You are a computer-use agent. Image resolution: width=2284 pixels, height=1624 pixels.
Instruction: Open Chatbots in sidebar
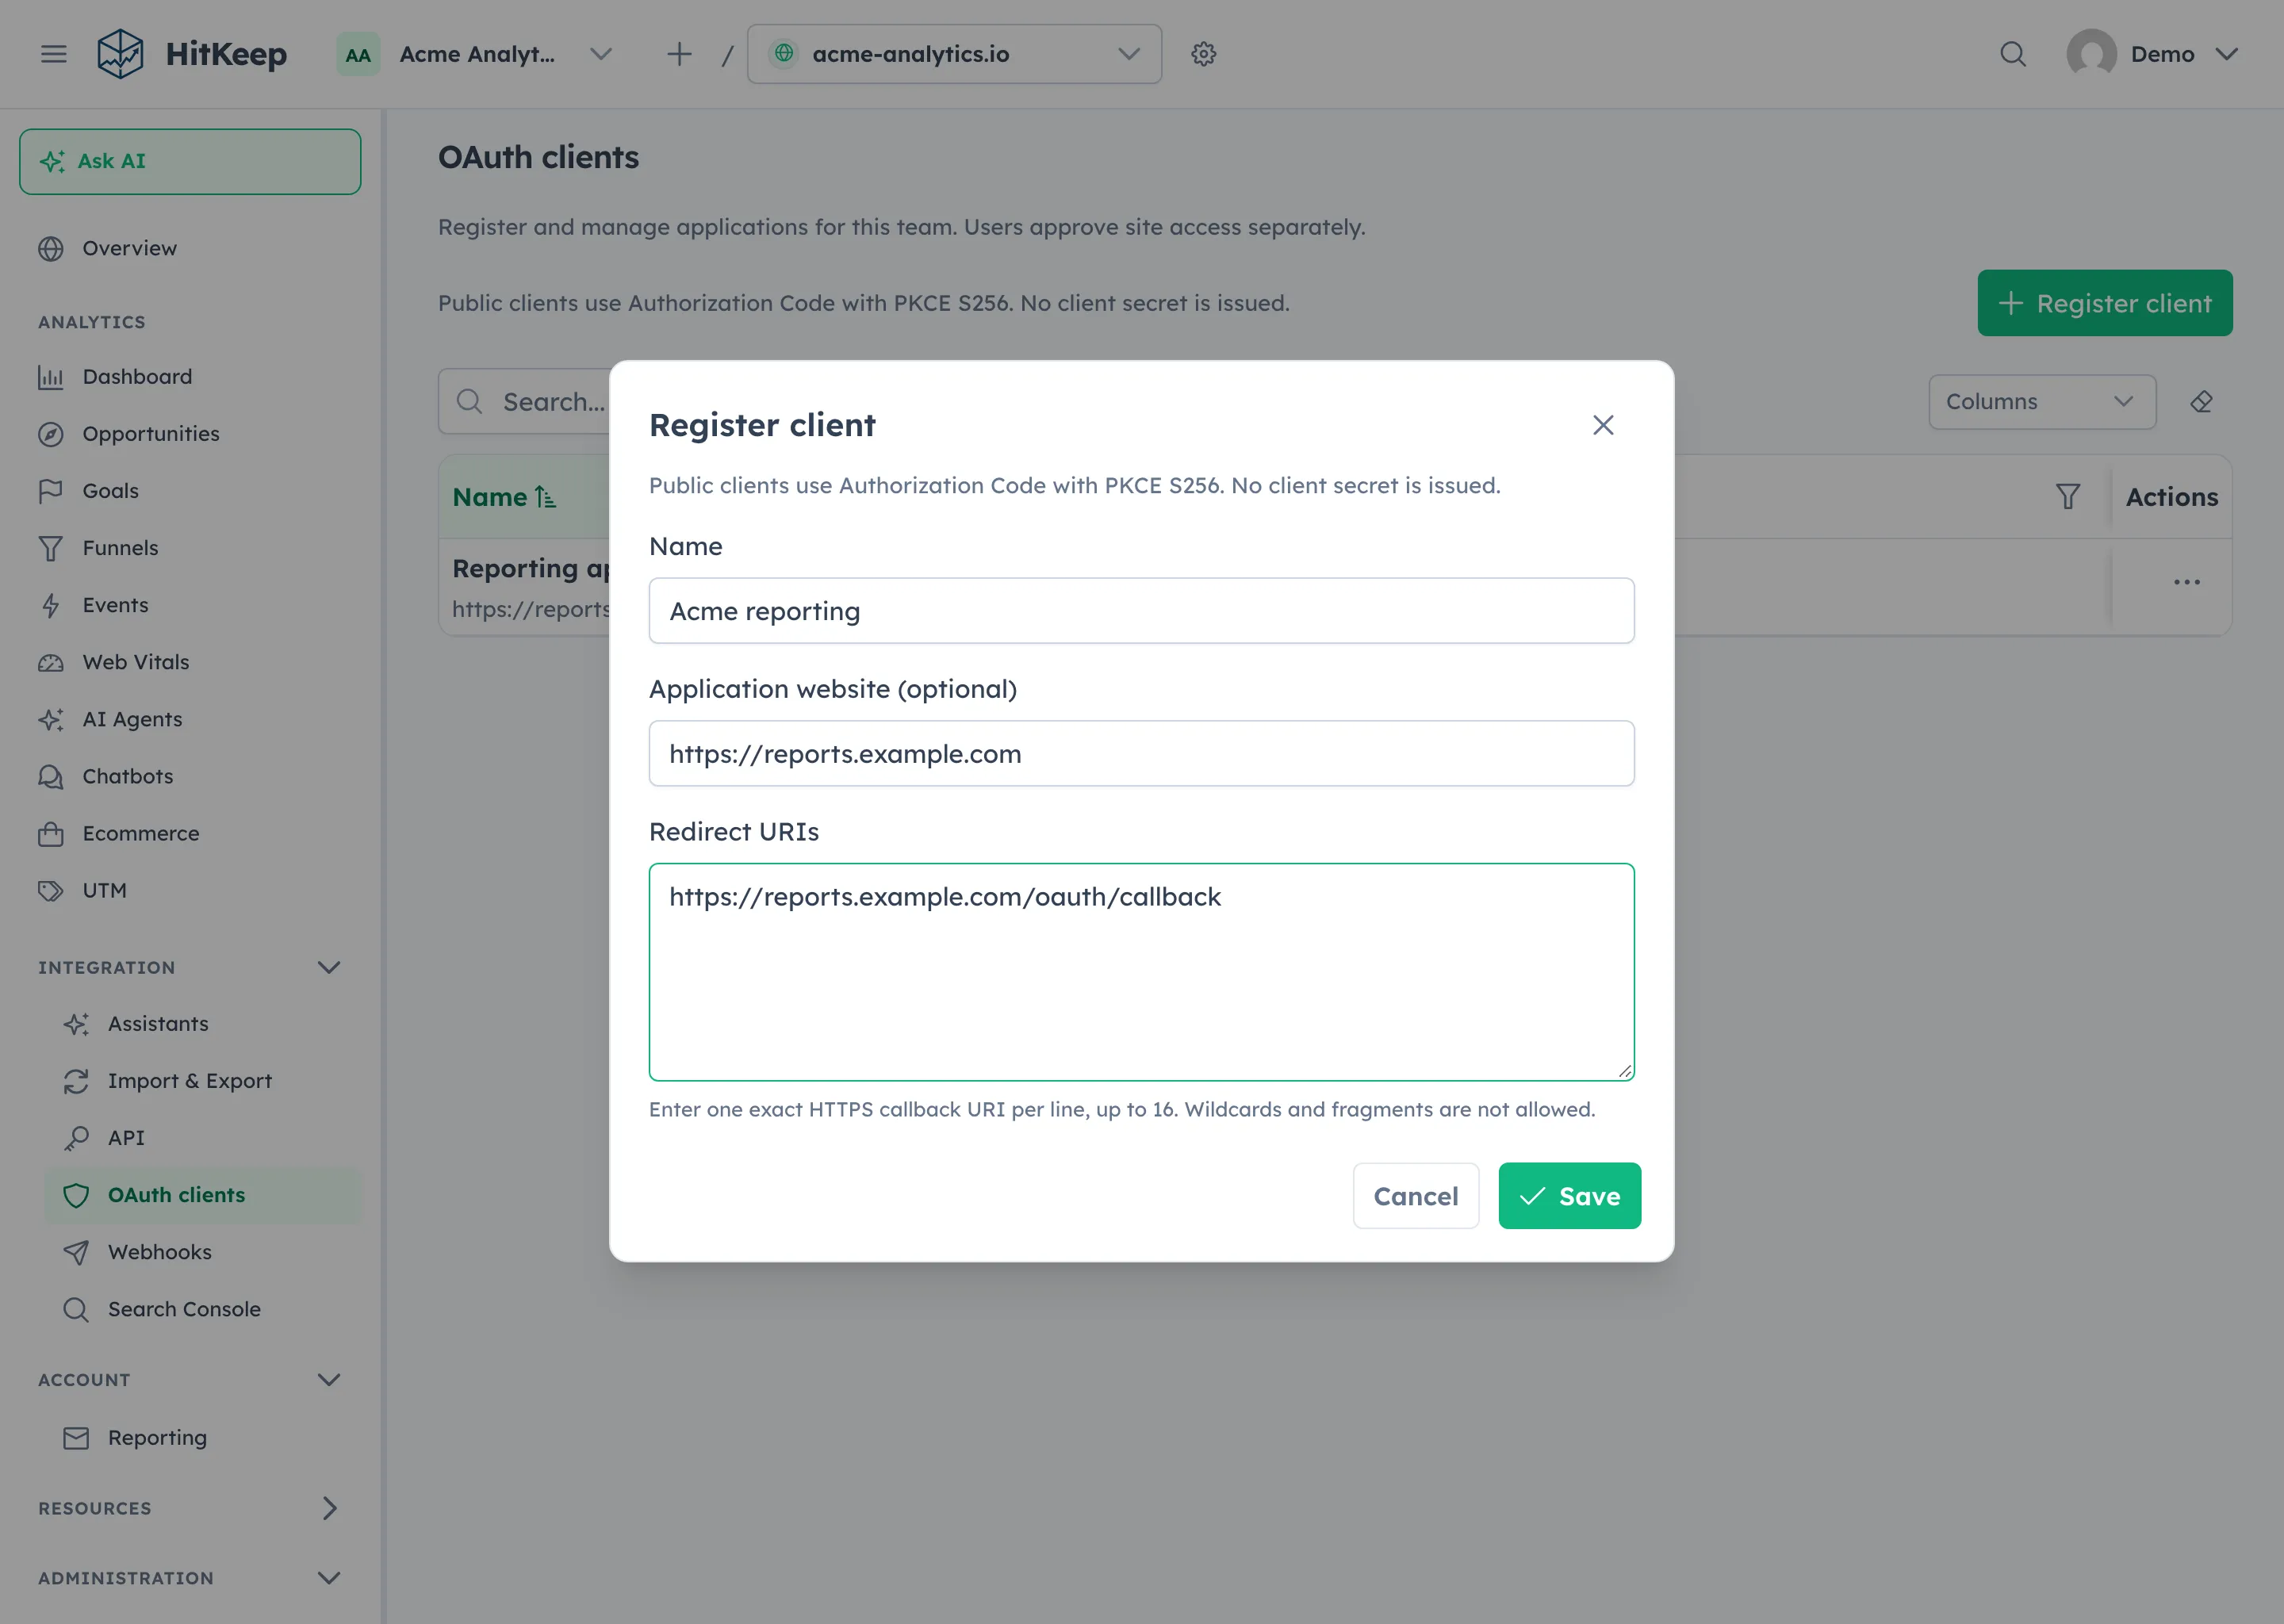190,776
